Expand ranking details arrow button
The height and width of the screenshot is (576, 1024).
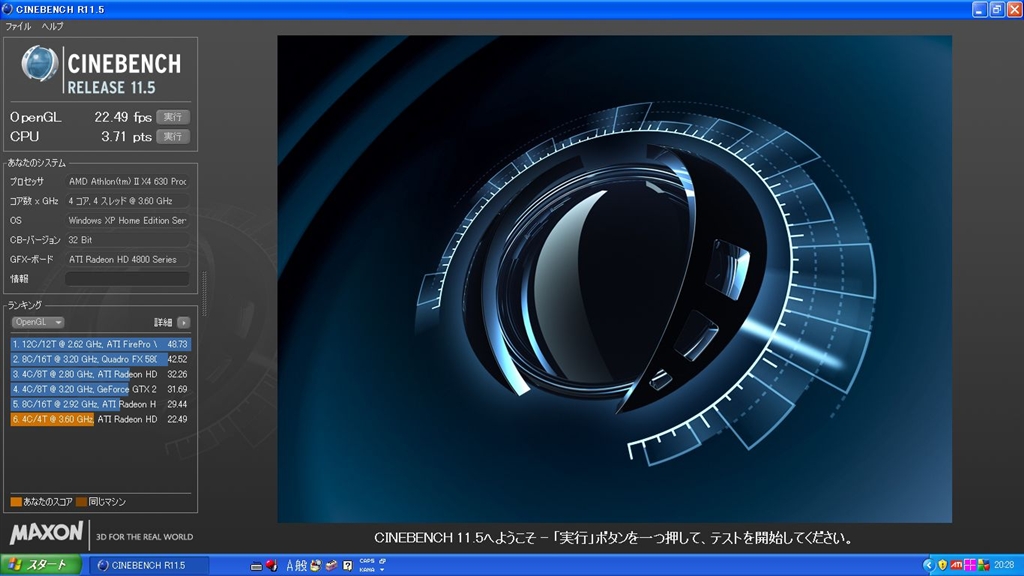coord(183,322)
